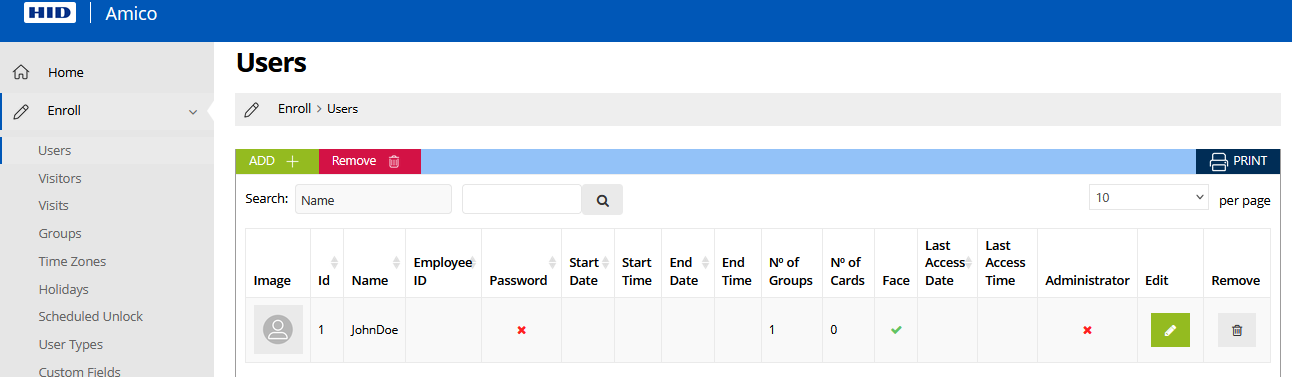This screenshot has width=1292, height=377.
Task: Click the red X under Administrator
Action: click(x=1087, y=330)
